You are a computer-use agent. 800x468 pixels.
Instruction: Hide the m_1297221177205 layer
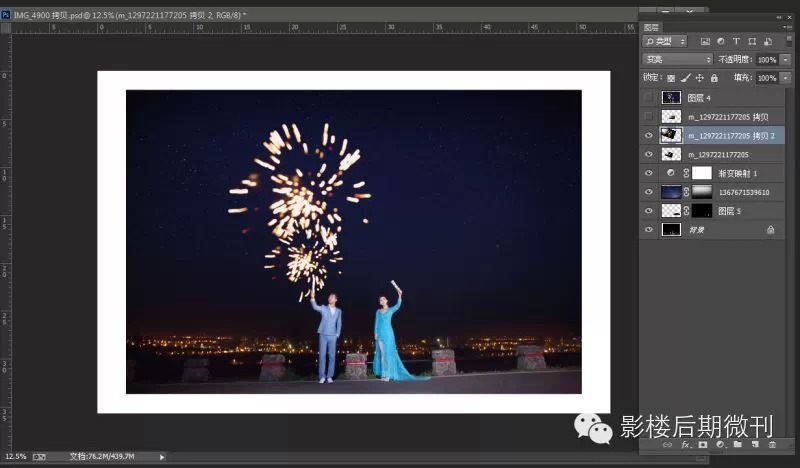[x=648, y=154]
